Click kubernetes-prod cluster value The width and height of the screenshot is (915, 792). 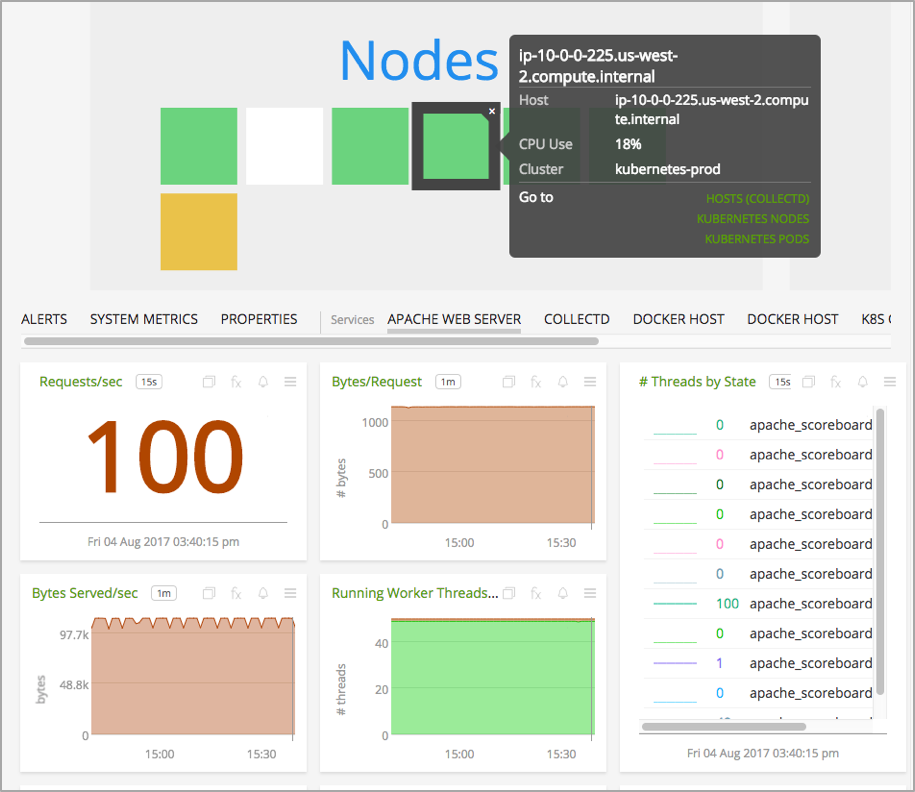click(x=668, y=169)
